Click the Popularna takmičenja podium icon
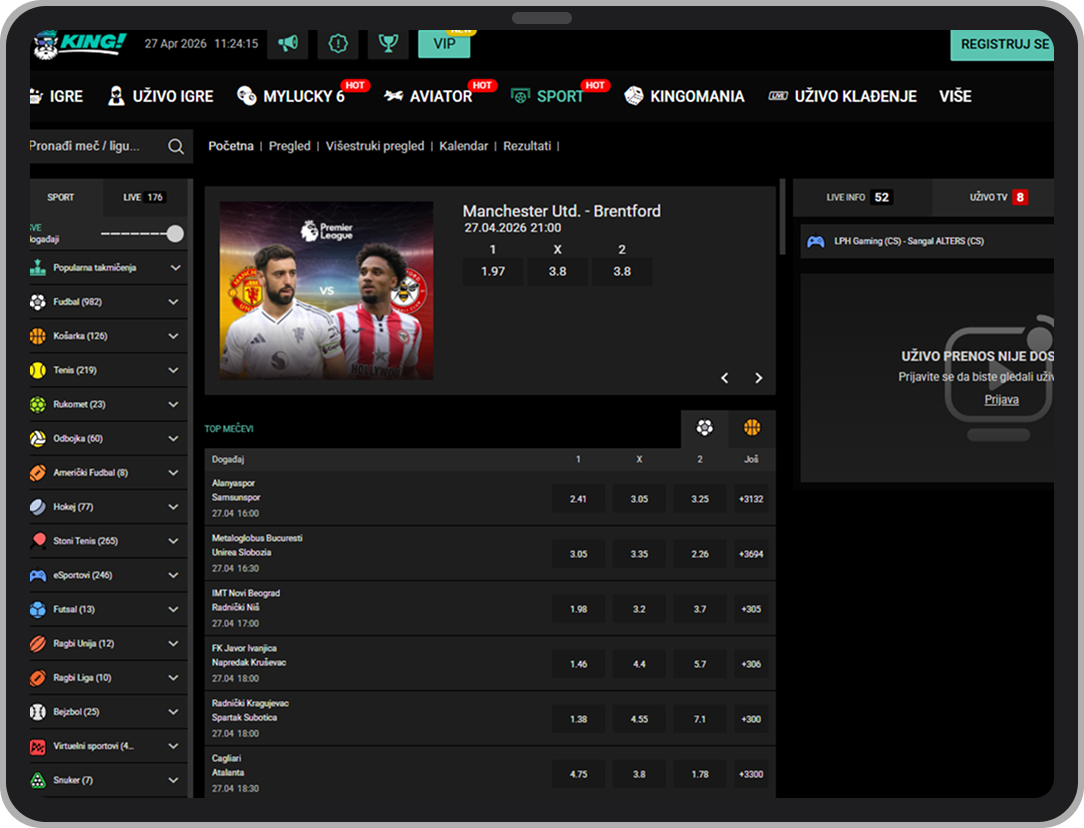The image size is (1084, 828). pos(38,267)
